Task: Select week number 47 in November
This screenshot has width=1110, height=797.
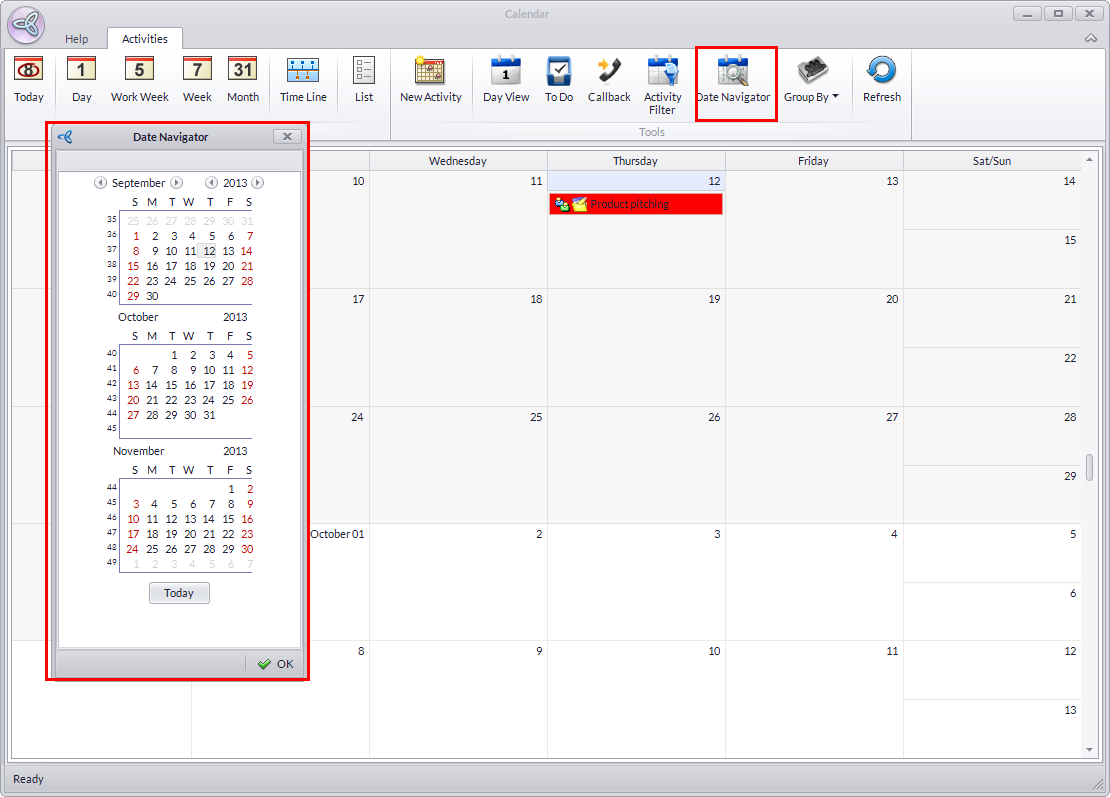Action: 112,532
